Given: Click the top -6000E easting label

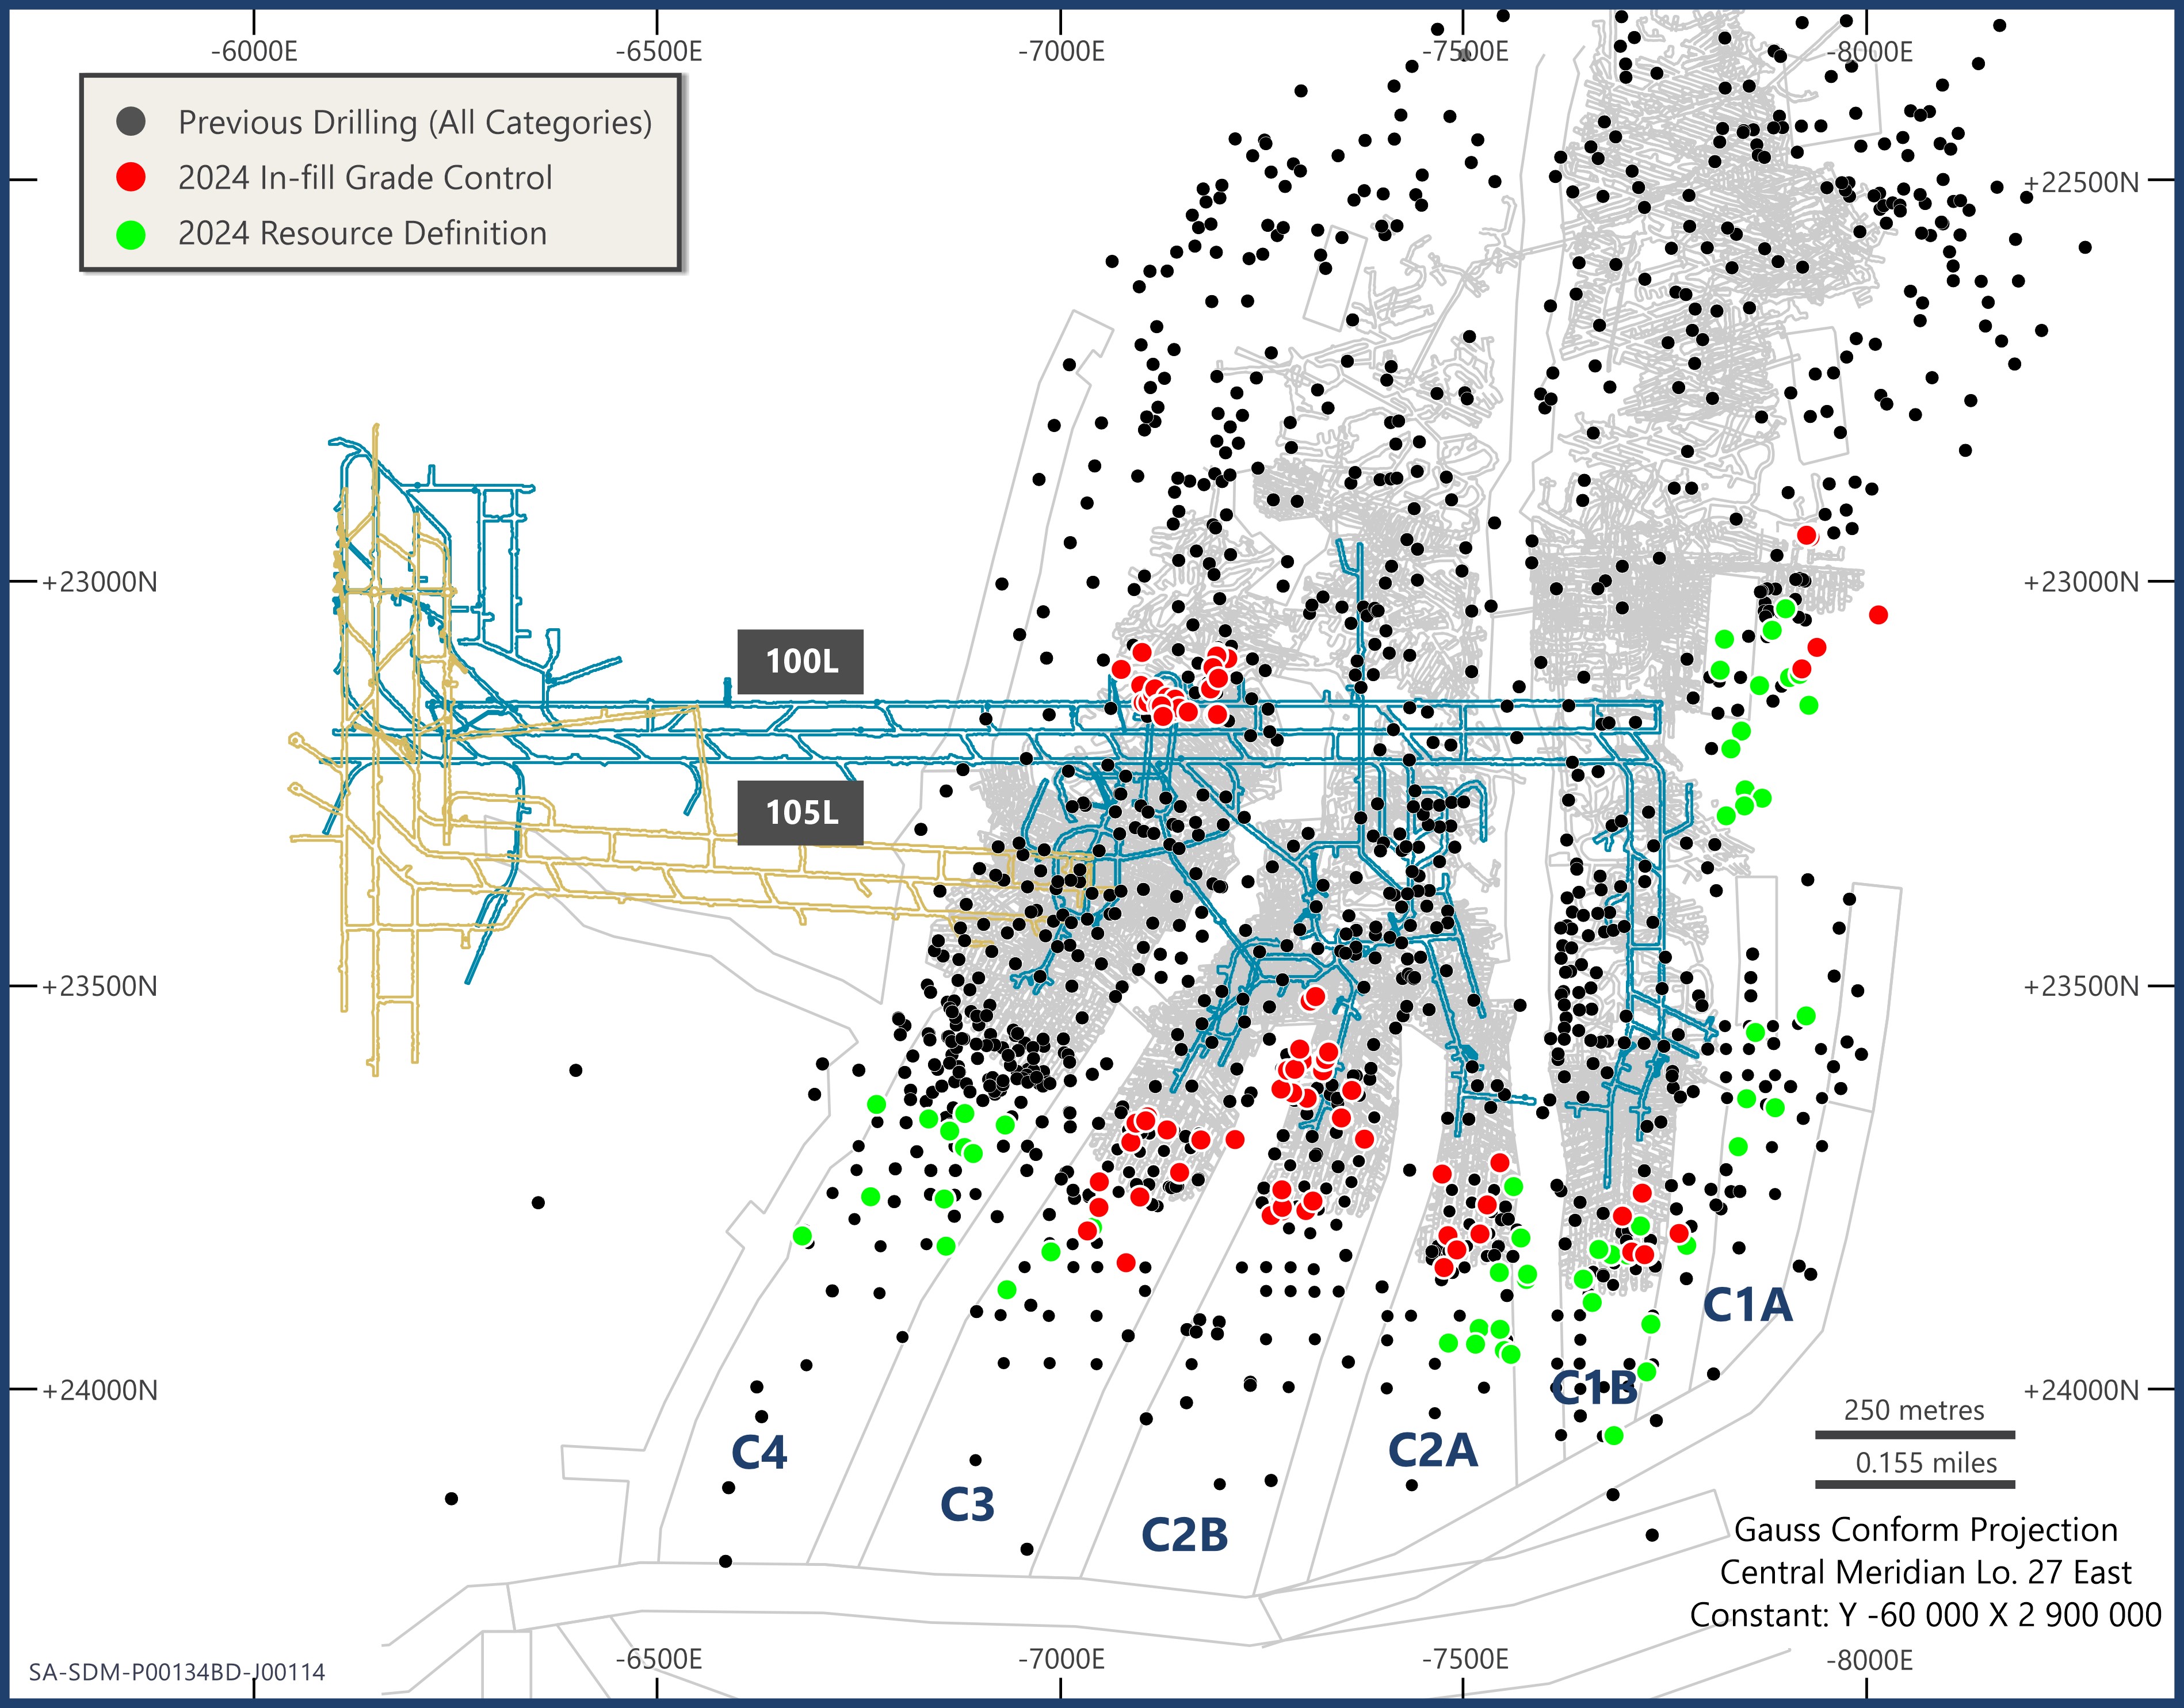Looking at the screenshot, I should pyautogui.click(x=254, y=51).
